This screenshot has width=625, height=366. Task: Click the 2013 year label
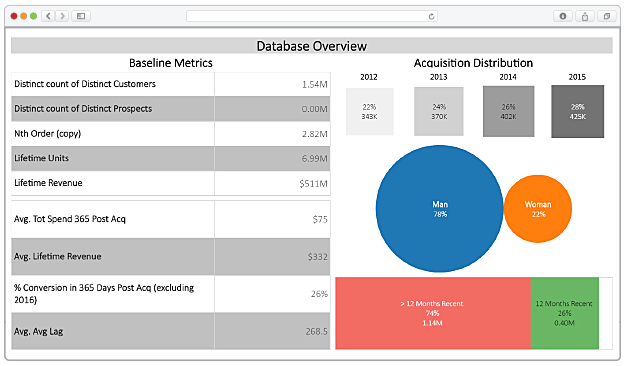point(438,77)
